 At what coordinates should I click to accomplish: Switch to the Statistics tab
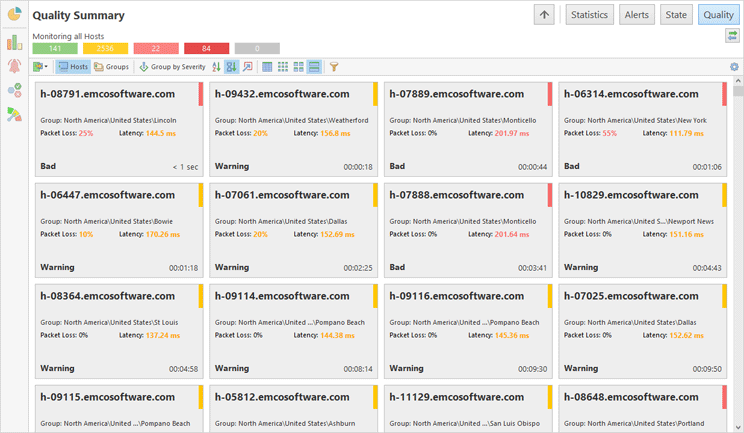[589, 15]
